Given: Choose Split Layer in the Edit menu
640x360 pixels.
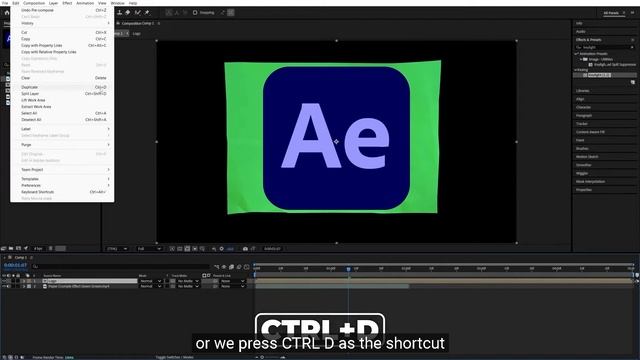Looking at the screenshot, I should [62, 93].
